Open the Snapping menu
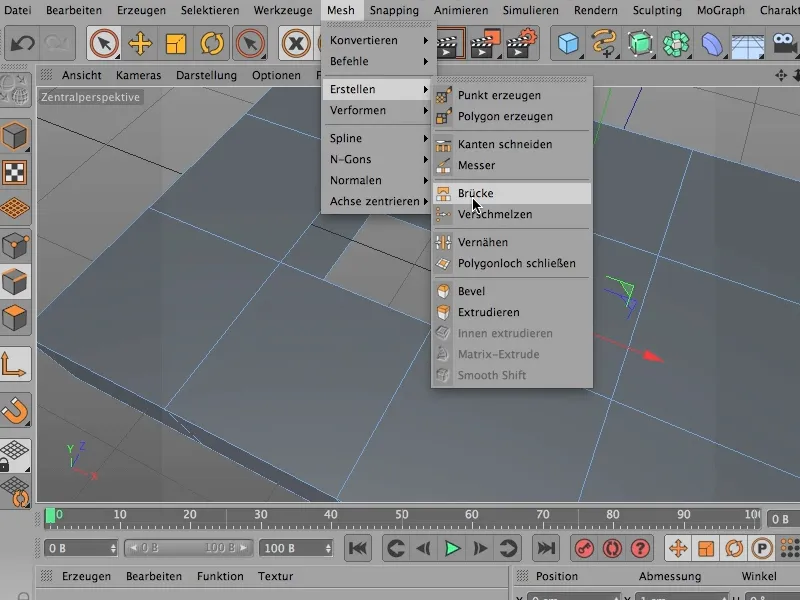 394,10
